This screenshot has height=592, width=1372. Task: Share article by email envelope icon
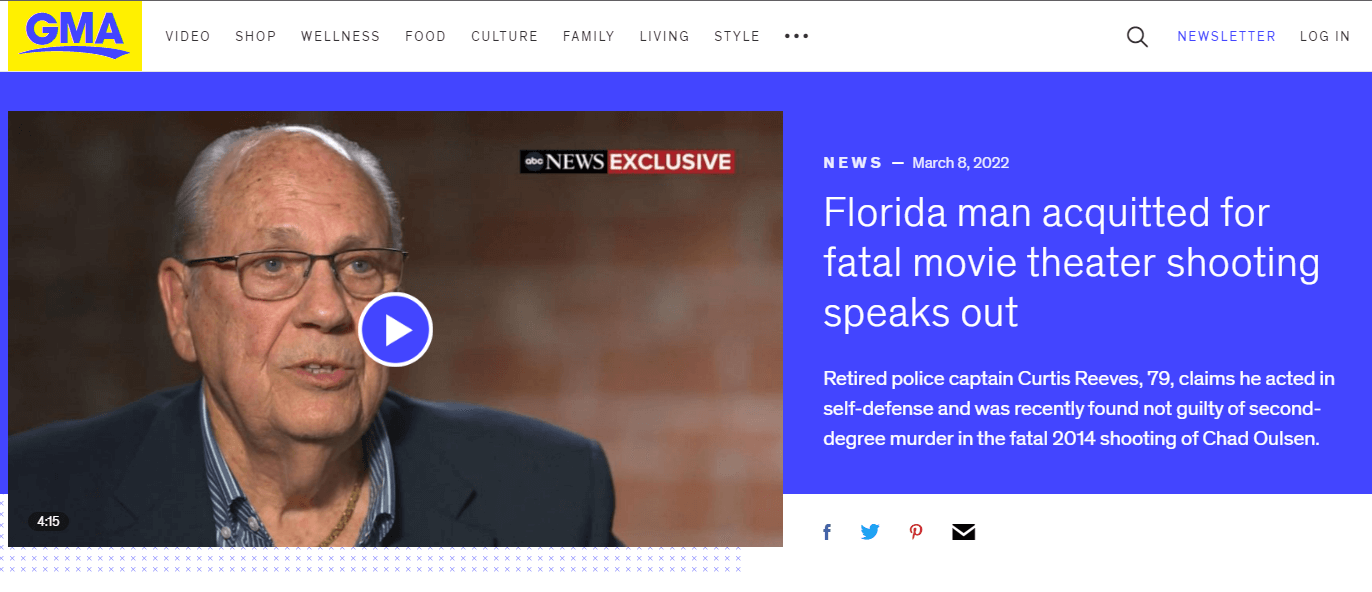963,532
